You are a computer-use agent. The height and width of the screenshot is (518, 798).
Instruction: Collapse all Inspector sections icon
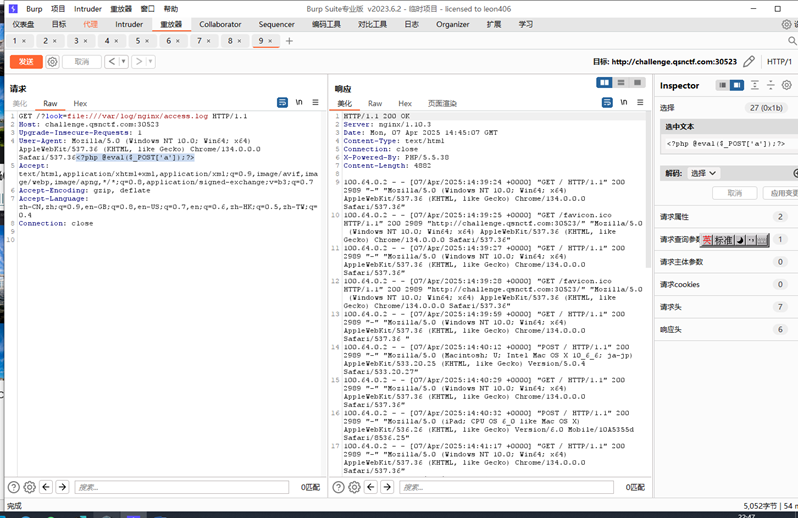[x=771, y=85]
